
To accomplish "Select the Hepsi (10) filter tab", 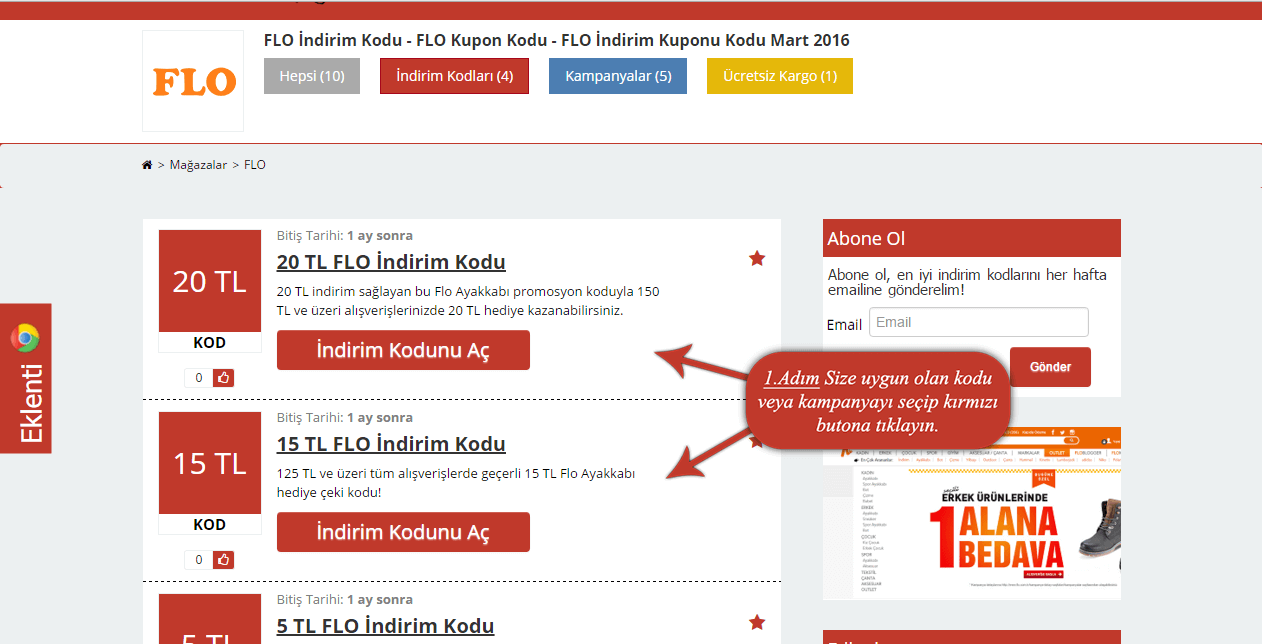I will [x=312, y=76].
